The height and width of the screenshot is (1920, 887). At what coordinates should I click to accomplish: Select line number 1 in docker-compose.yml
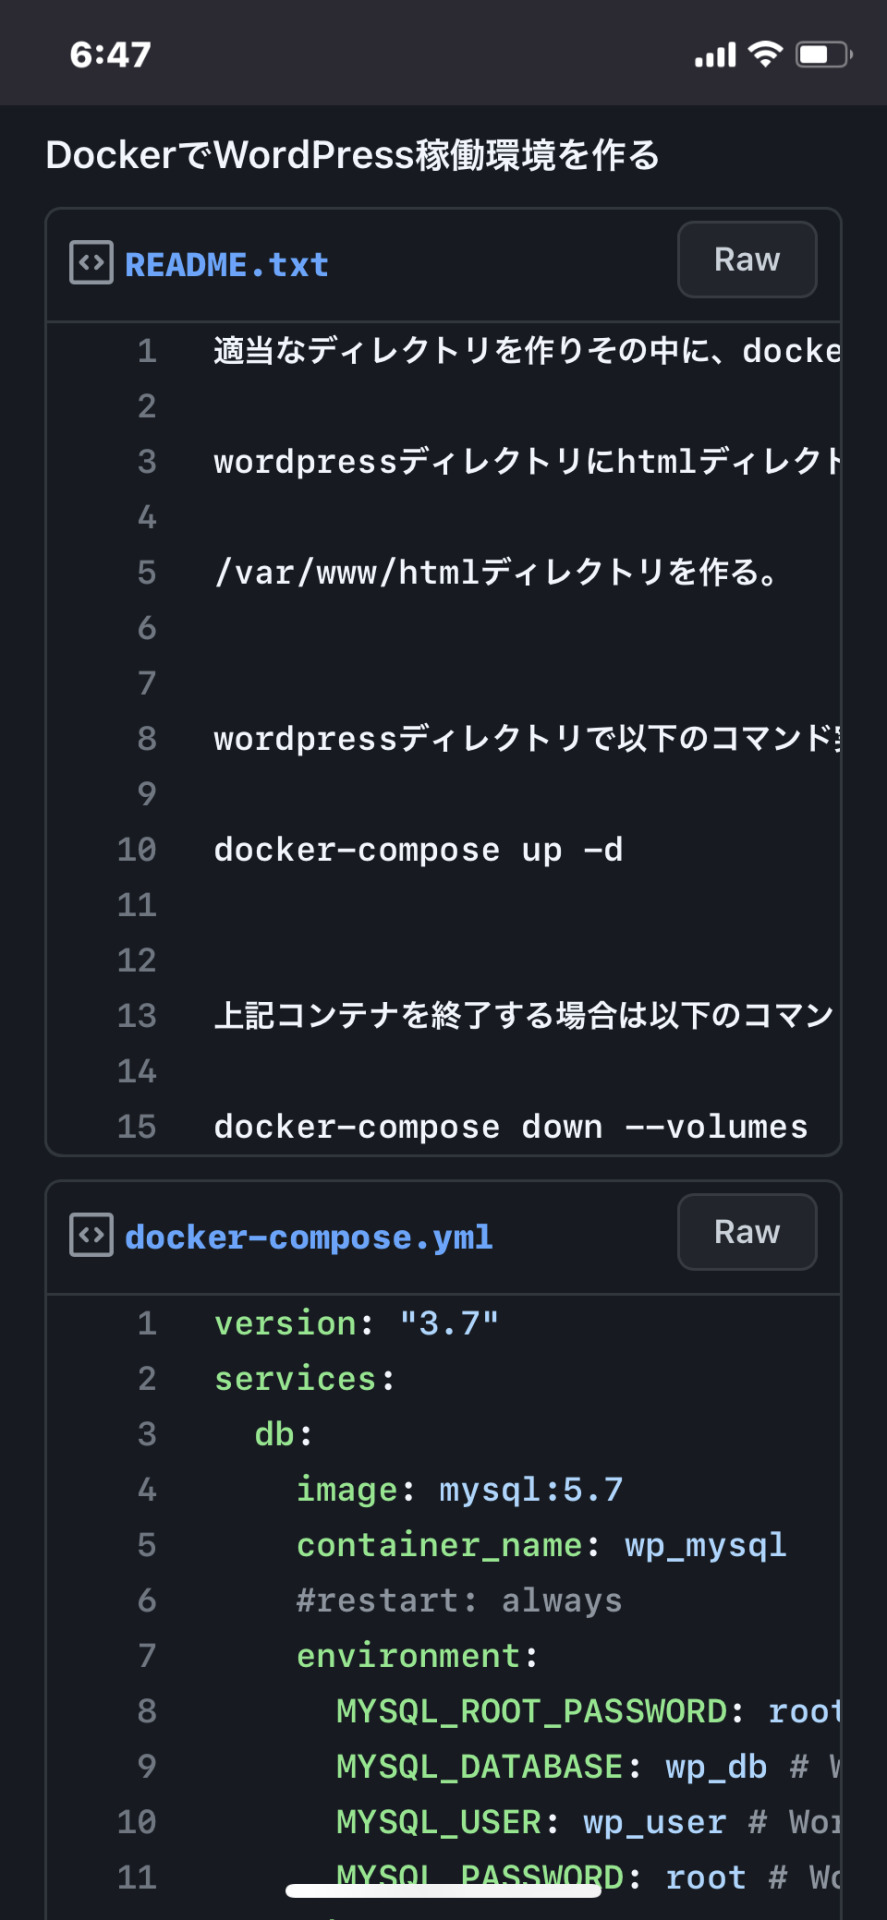click(147, 1324)
